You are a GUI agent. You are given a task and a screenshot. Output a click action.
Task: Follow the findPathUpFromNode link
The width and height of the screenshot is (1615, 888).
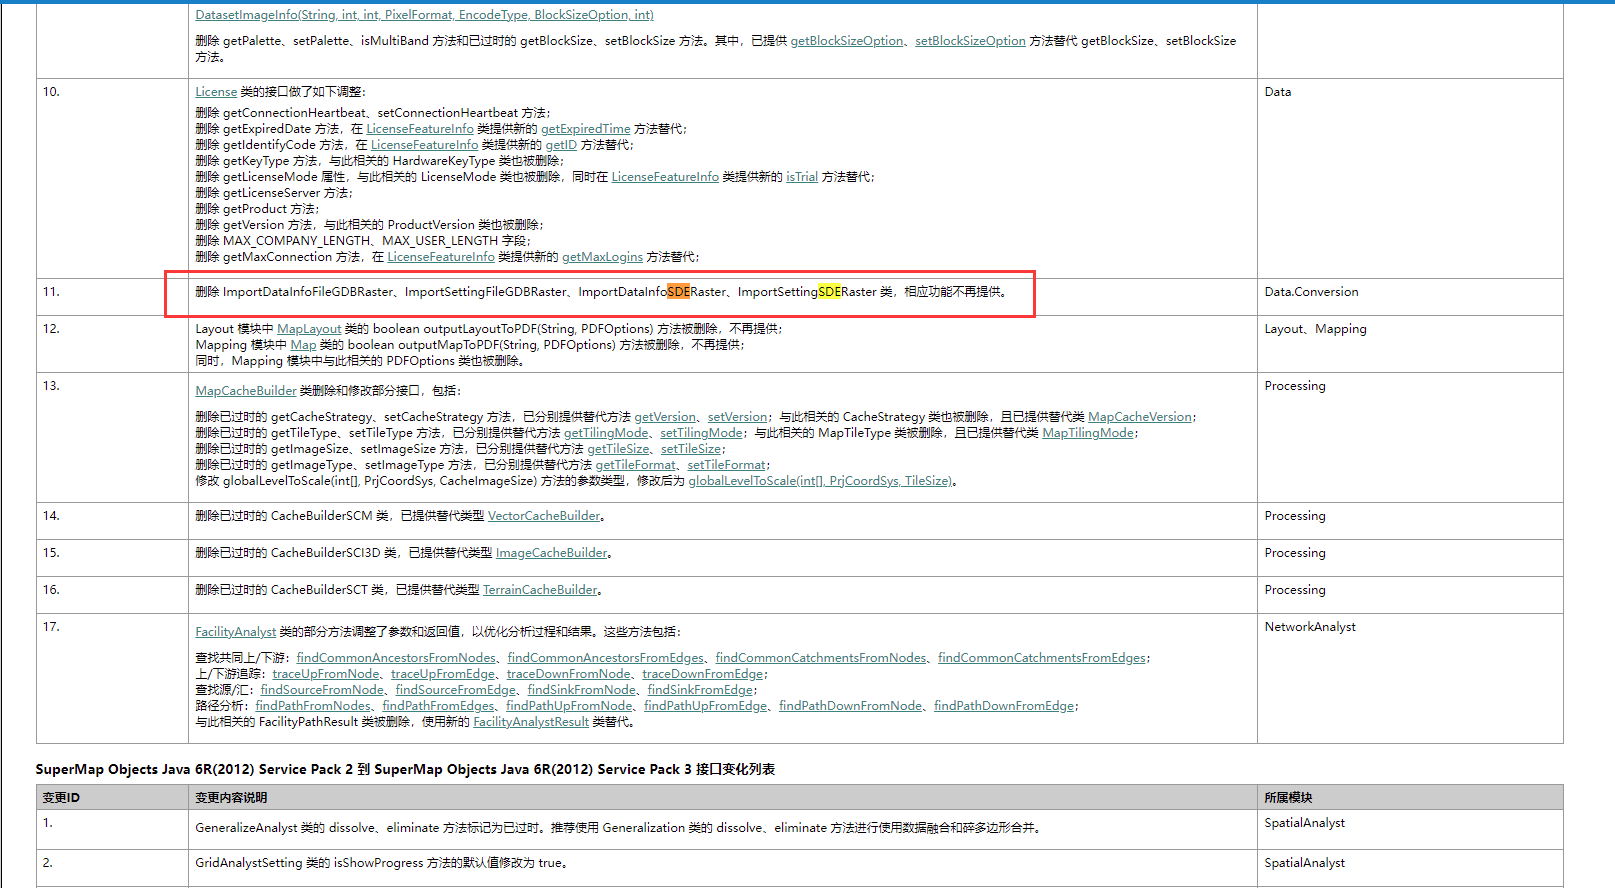(569, 706)
